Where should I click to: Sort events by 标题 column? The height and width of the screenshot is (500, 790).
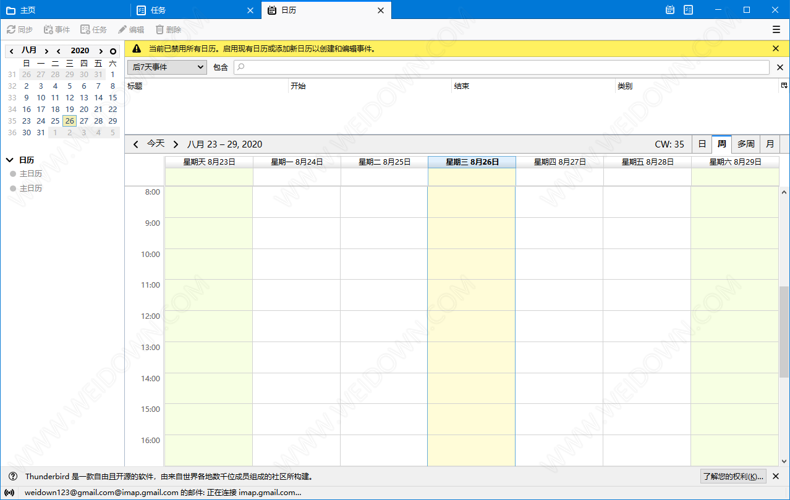(x=207, y=86)
